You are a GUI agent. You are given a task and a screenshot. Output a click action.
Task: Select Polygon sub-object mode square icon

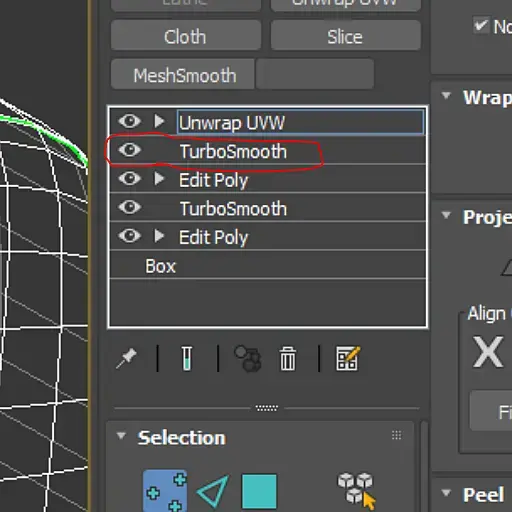tap(259, 492)
